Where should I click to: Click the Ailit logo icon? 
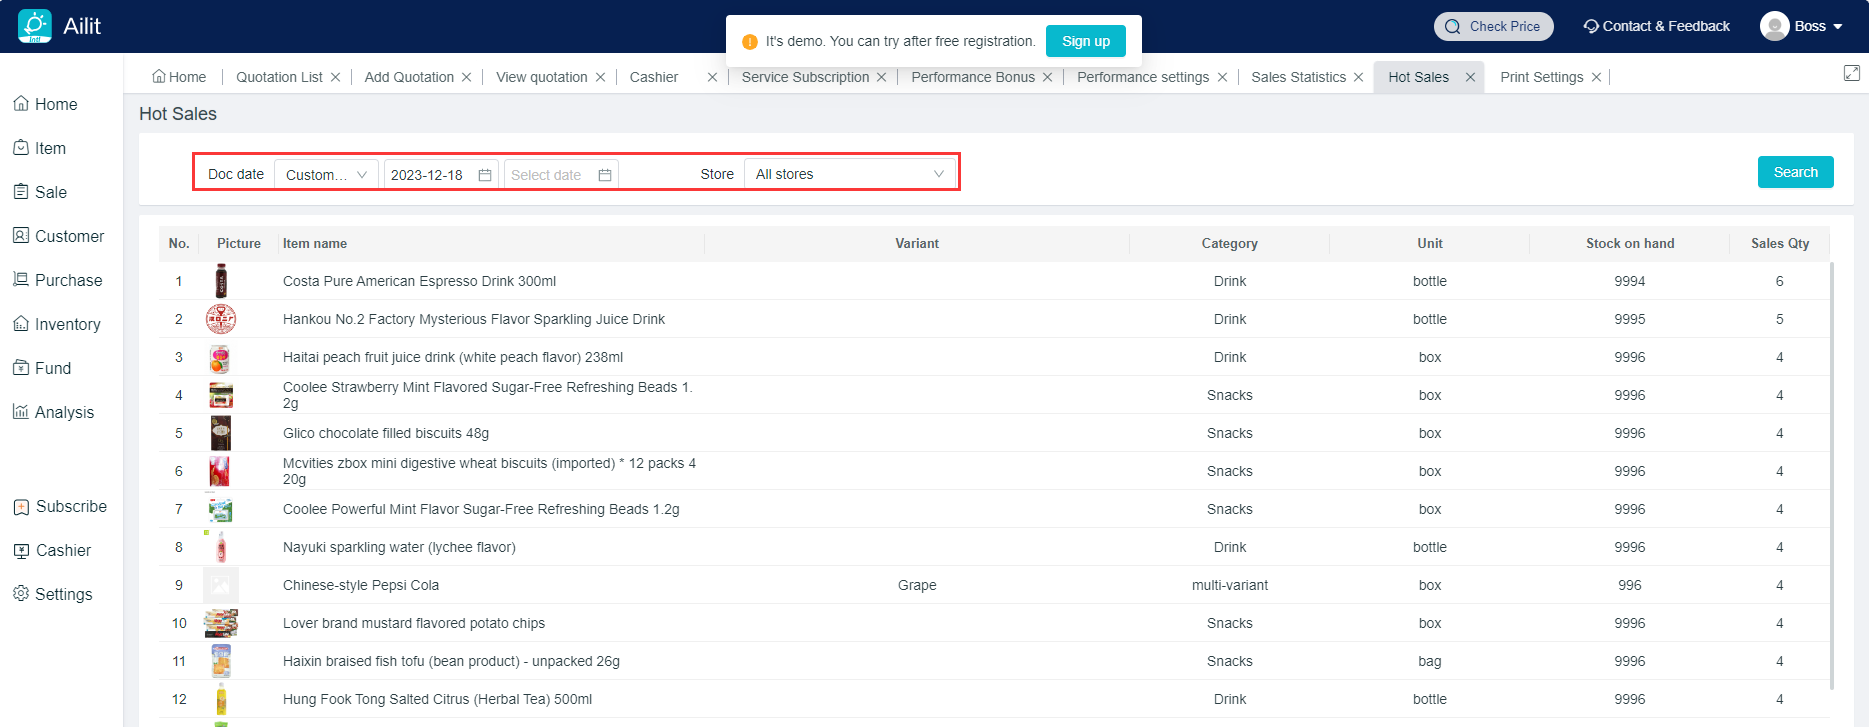35,26
